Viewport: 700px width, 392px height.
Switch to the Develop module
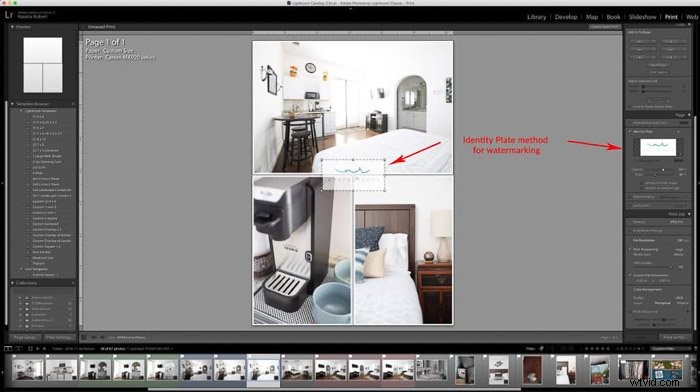click(x=566, y=17)
